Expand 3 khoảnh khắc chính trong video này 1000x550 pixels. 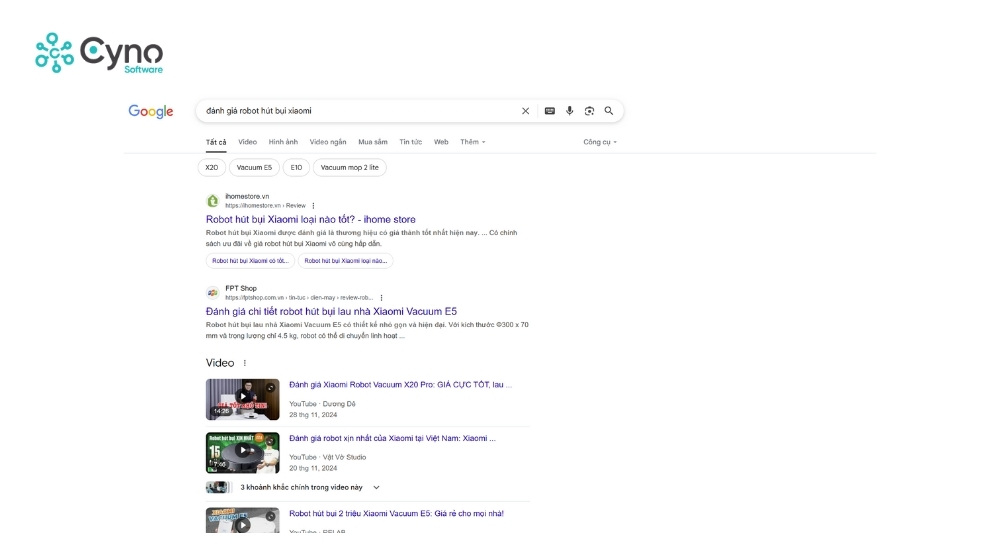click(293, 487)
